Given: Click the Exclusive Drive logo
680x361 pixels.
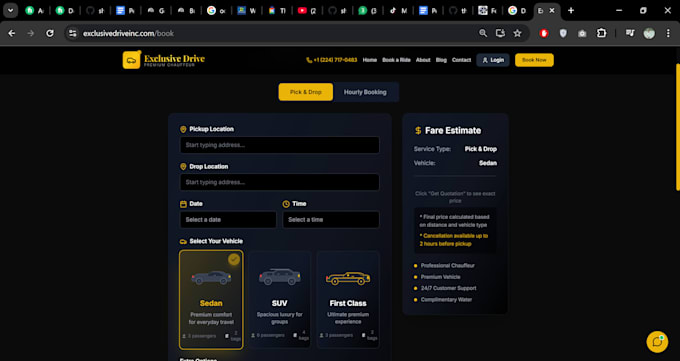Looking at the screenshot, I should [163, 60].
